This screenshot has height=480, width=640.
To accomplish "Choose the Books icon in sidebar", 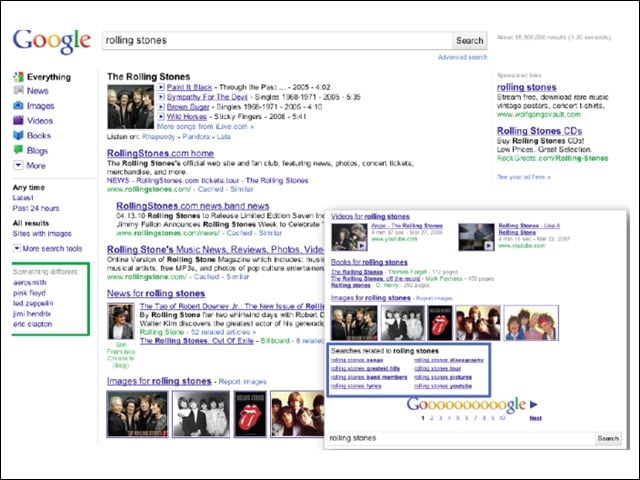I will click(18, 135).
